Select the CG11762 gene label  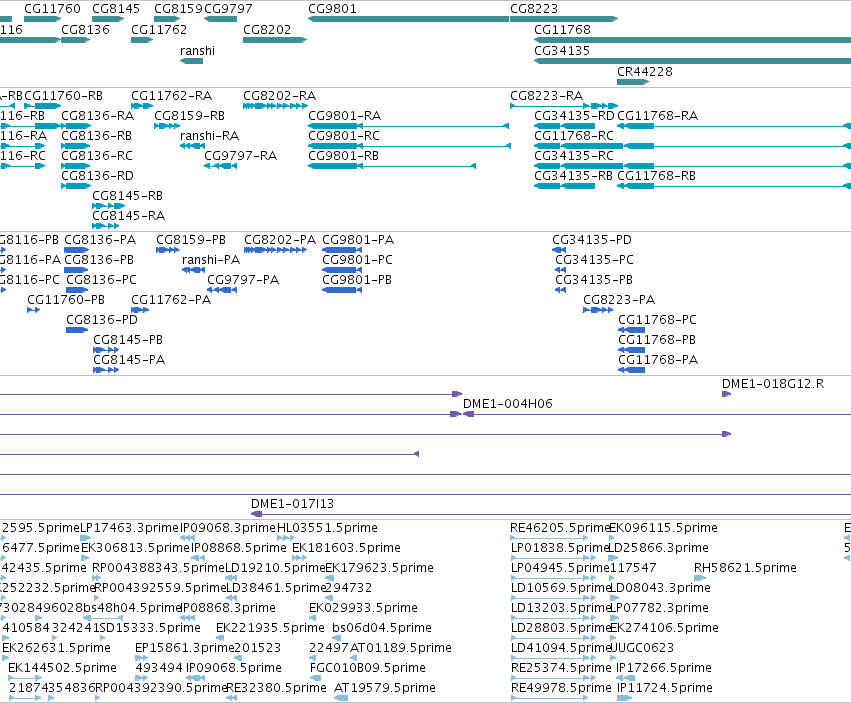pos(159,30)
